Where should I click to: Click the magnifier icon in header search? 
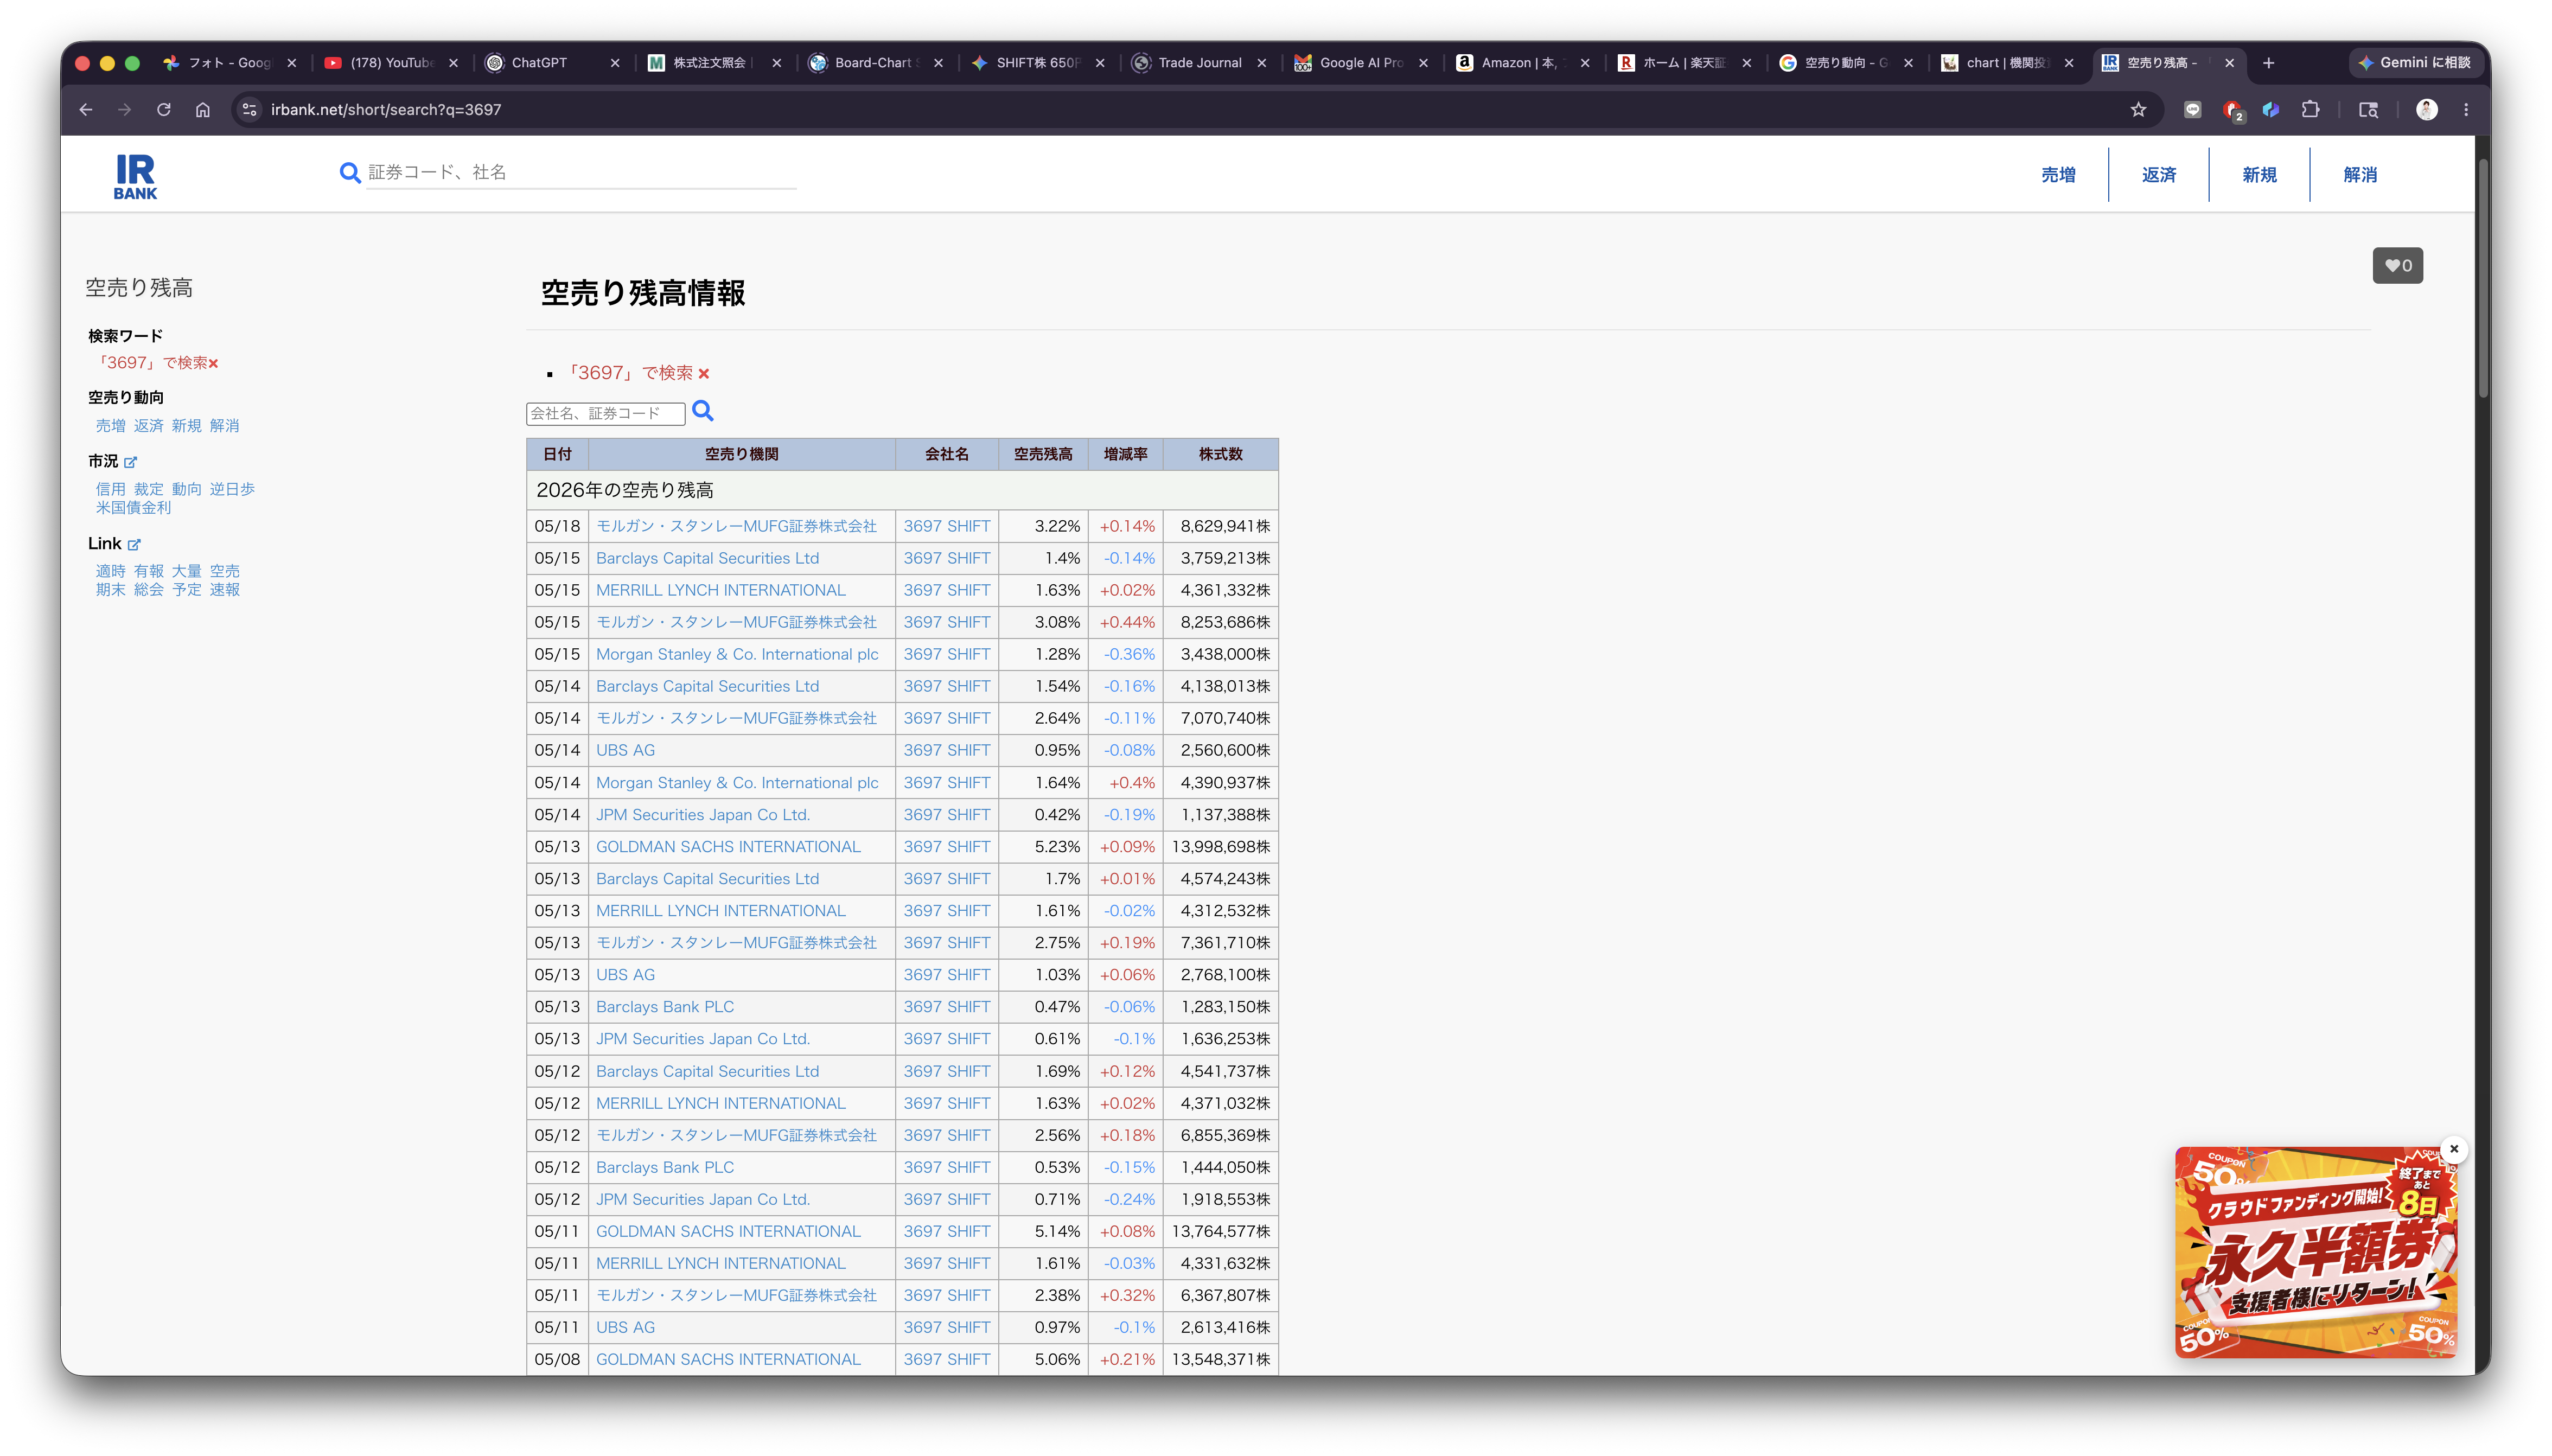(350, 173)
